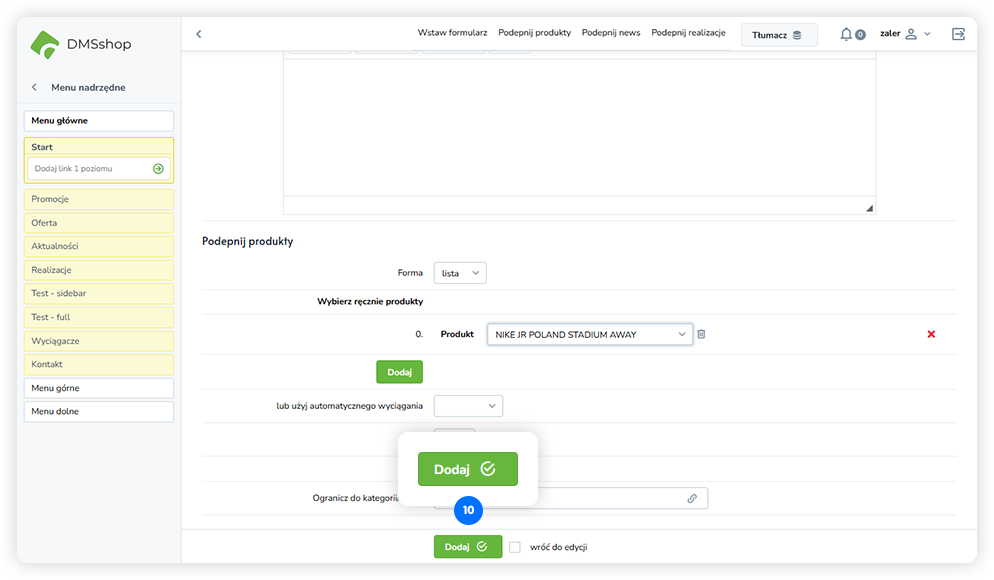This screenshot has width=994, height=580.
Task: Click the link icon in category field
Action: click(692, 498)
